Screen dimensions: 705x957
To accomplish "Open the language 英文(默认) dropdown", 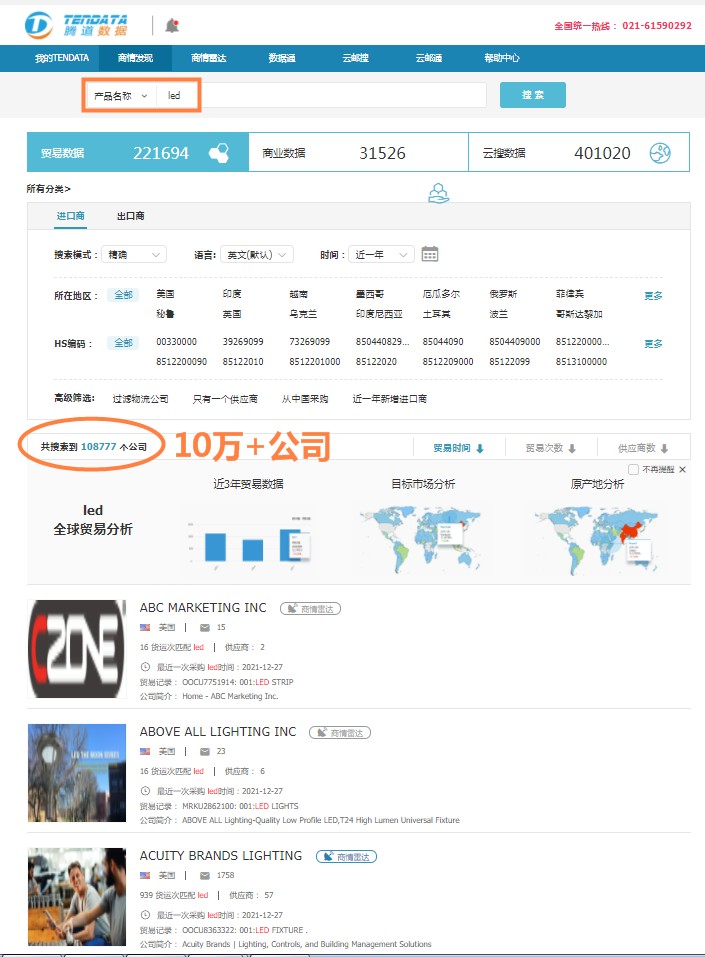I will [x=257, y=255].
